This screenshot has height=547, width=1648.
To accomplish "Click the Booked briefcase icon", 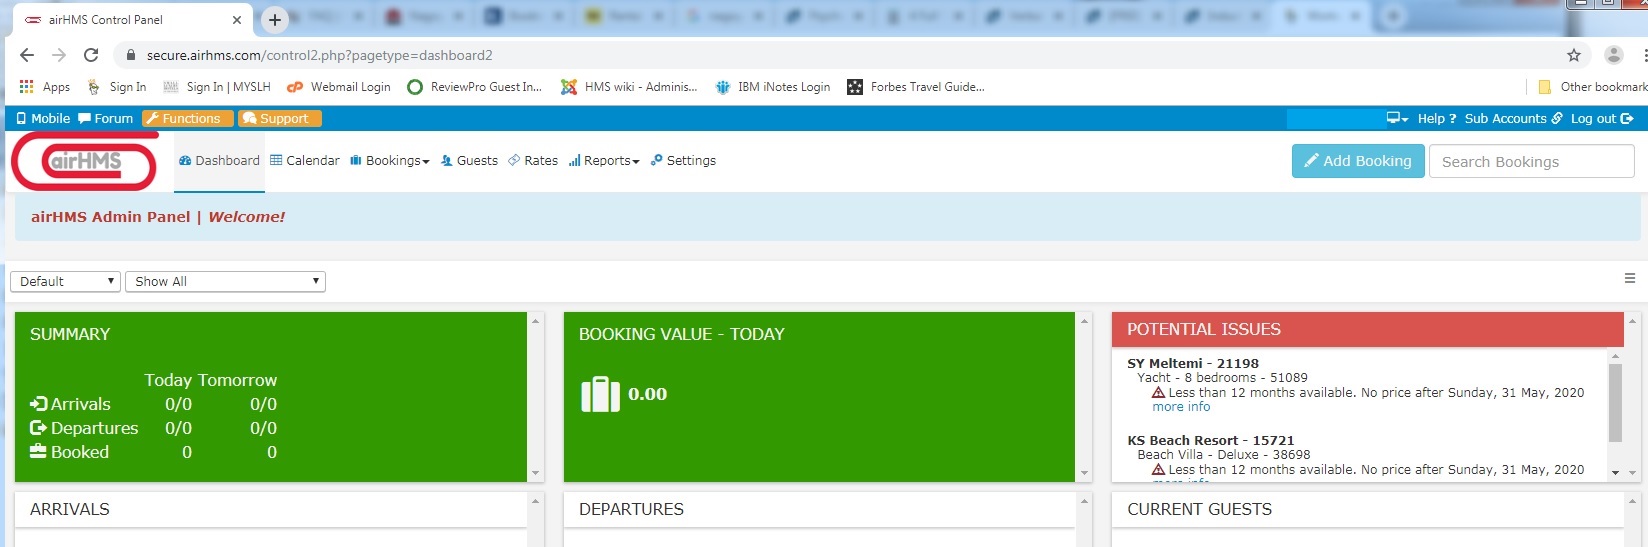I will (x=39, y=451).
